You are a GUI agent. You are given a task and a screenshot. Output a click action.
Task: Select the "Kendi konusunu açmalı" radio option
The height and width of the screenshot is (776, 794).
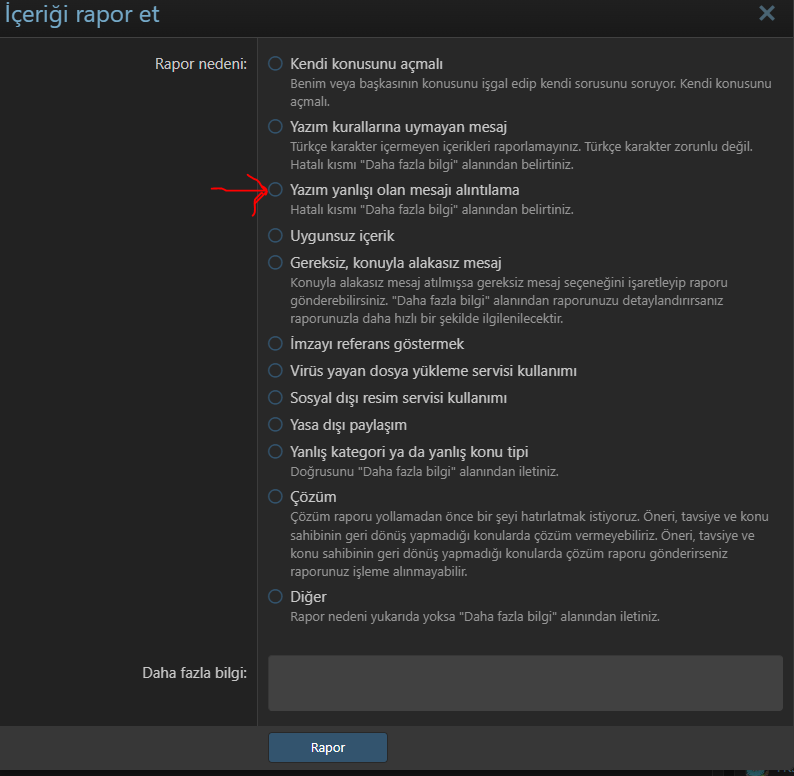click(x=275, y=63)
